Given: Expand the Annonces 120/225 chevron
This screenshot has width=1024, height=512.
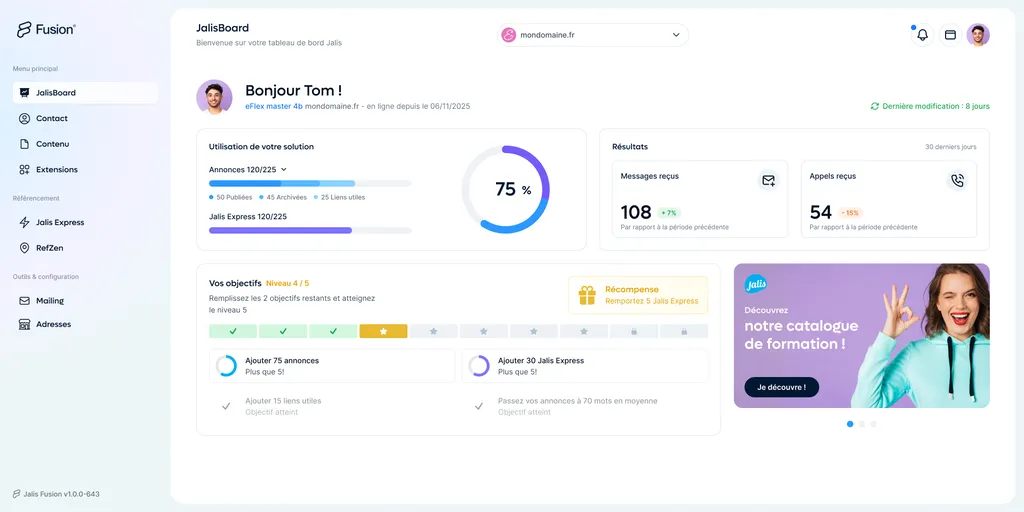Looking at the screenshot, I should click(x=284, y=170).
